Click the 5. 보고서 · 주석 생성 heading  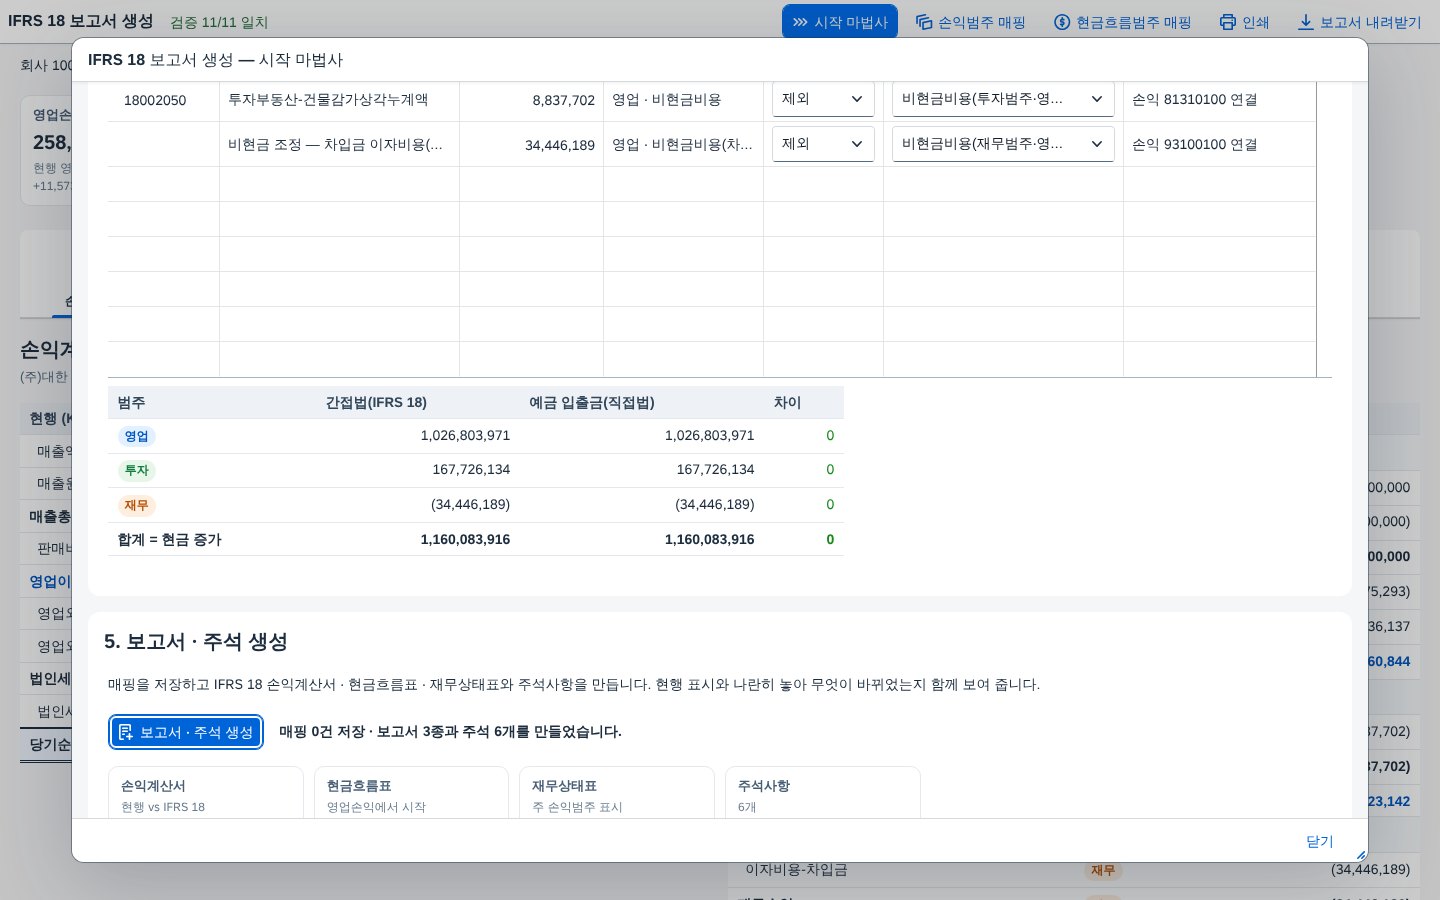click(196, 641)
